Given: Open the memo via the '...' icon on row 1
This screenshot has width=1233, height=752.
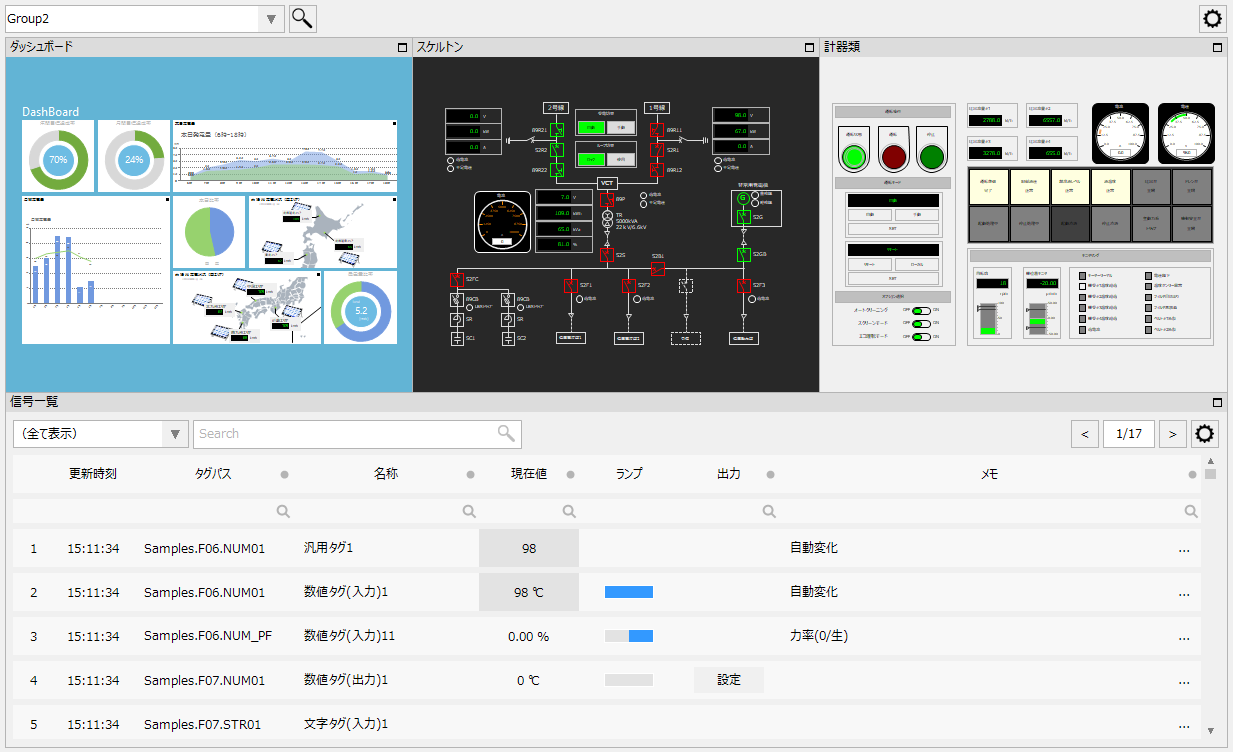Looking at the screenshot, I should (1184, 548).
